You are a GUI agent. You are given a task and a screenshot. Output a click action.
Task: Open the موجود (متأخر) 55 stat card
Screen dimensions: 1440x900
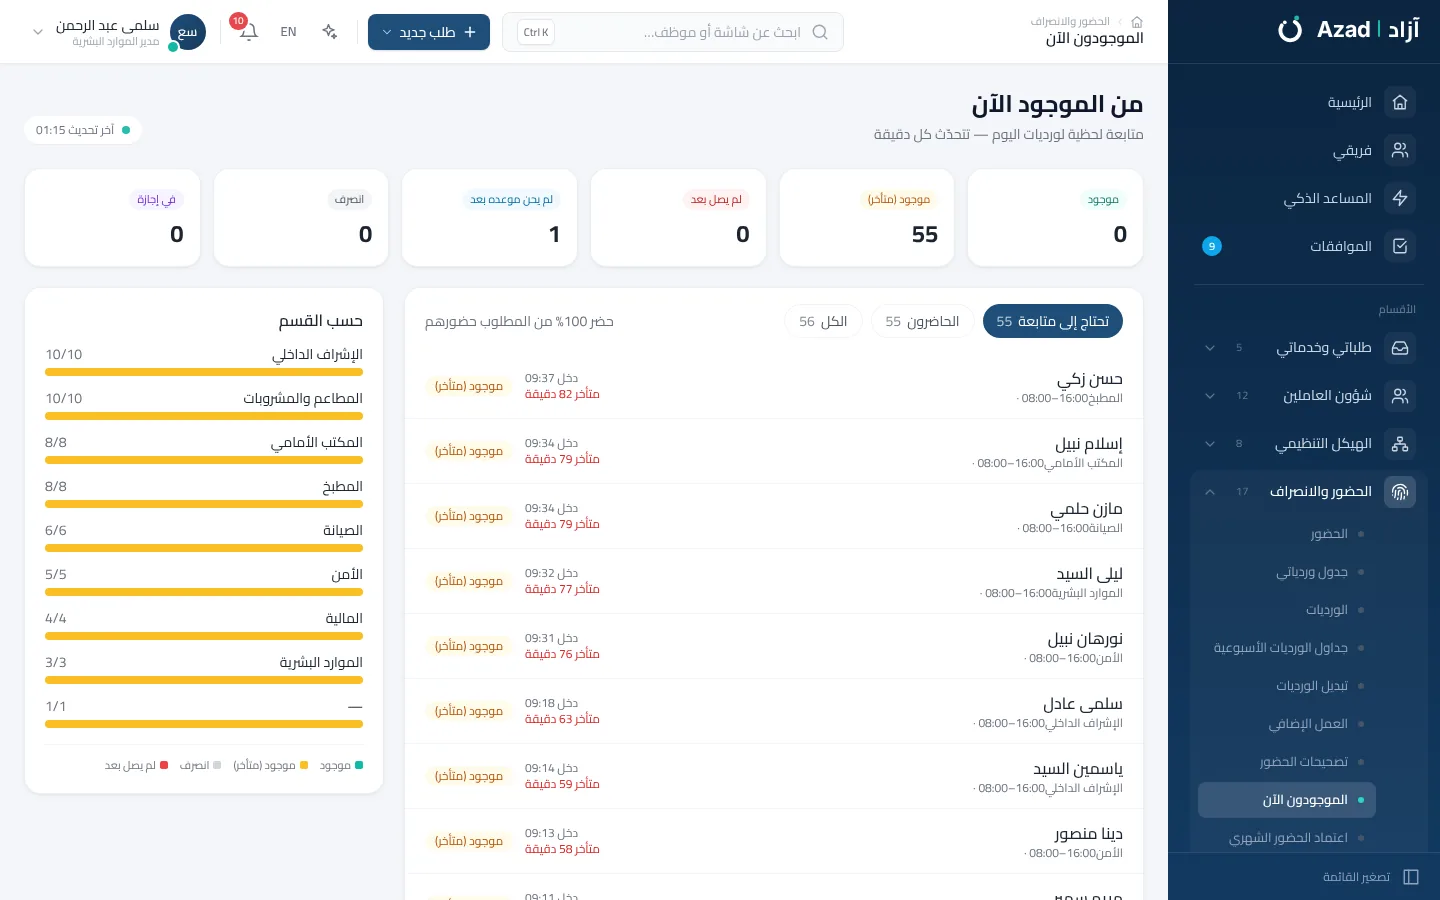point(866,218)
